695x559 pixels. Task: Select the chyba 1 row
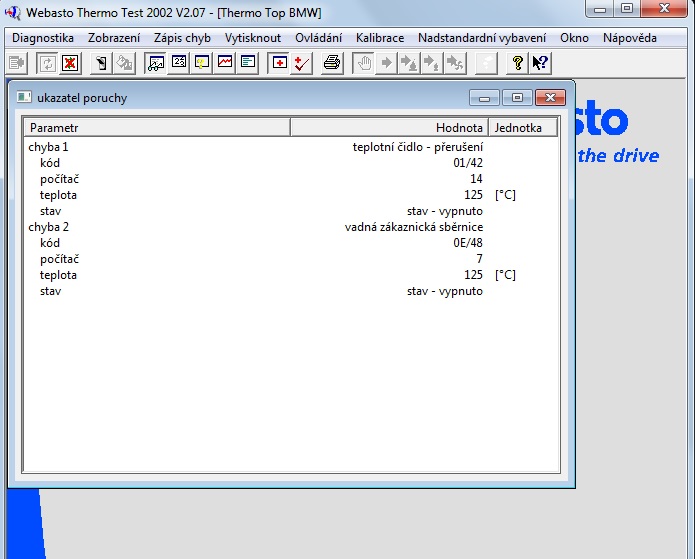[291, 147]
